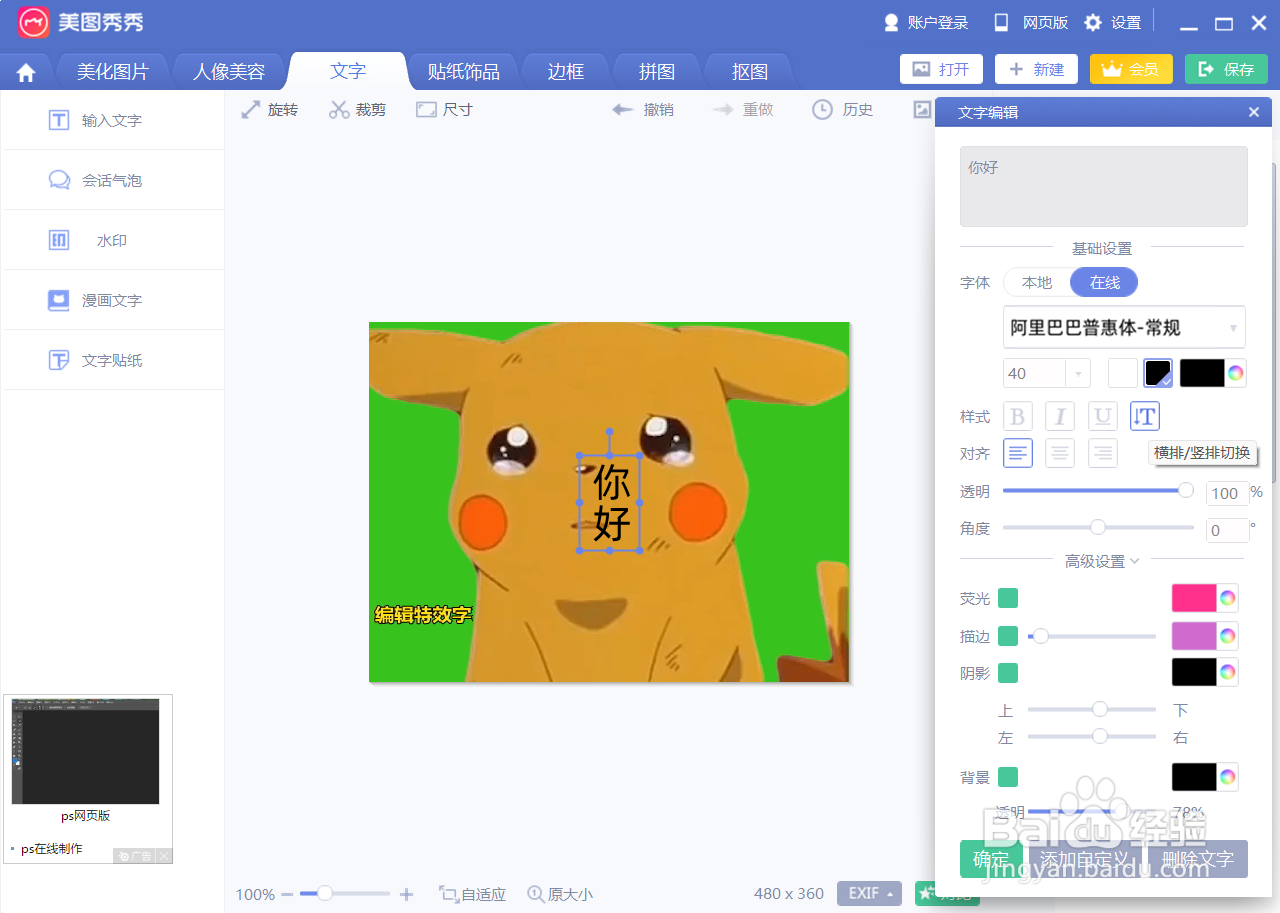Zoom out with the minus button
The height and width of the screenshot is (913, 1280).
287,894
